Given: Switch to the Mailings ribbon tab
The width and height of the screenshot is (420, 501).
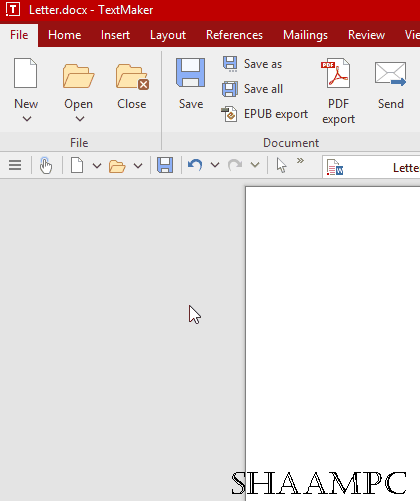Looking at the screenshot, I should tap(305, 35).
